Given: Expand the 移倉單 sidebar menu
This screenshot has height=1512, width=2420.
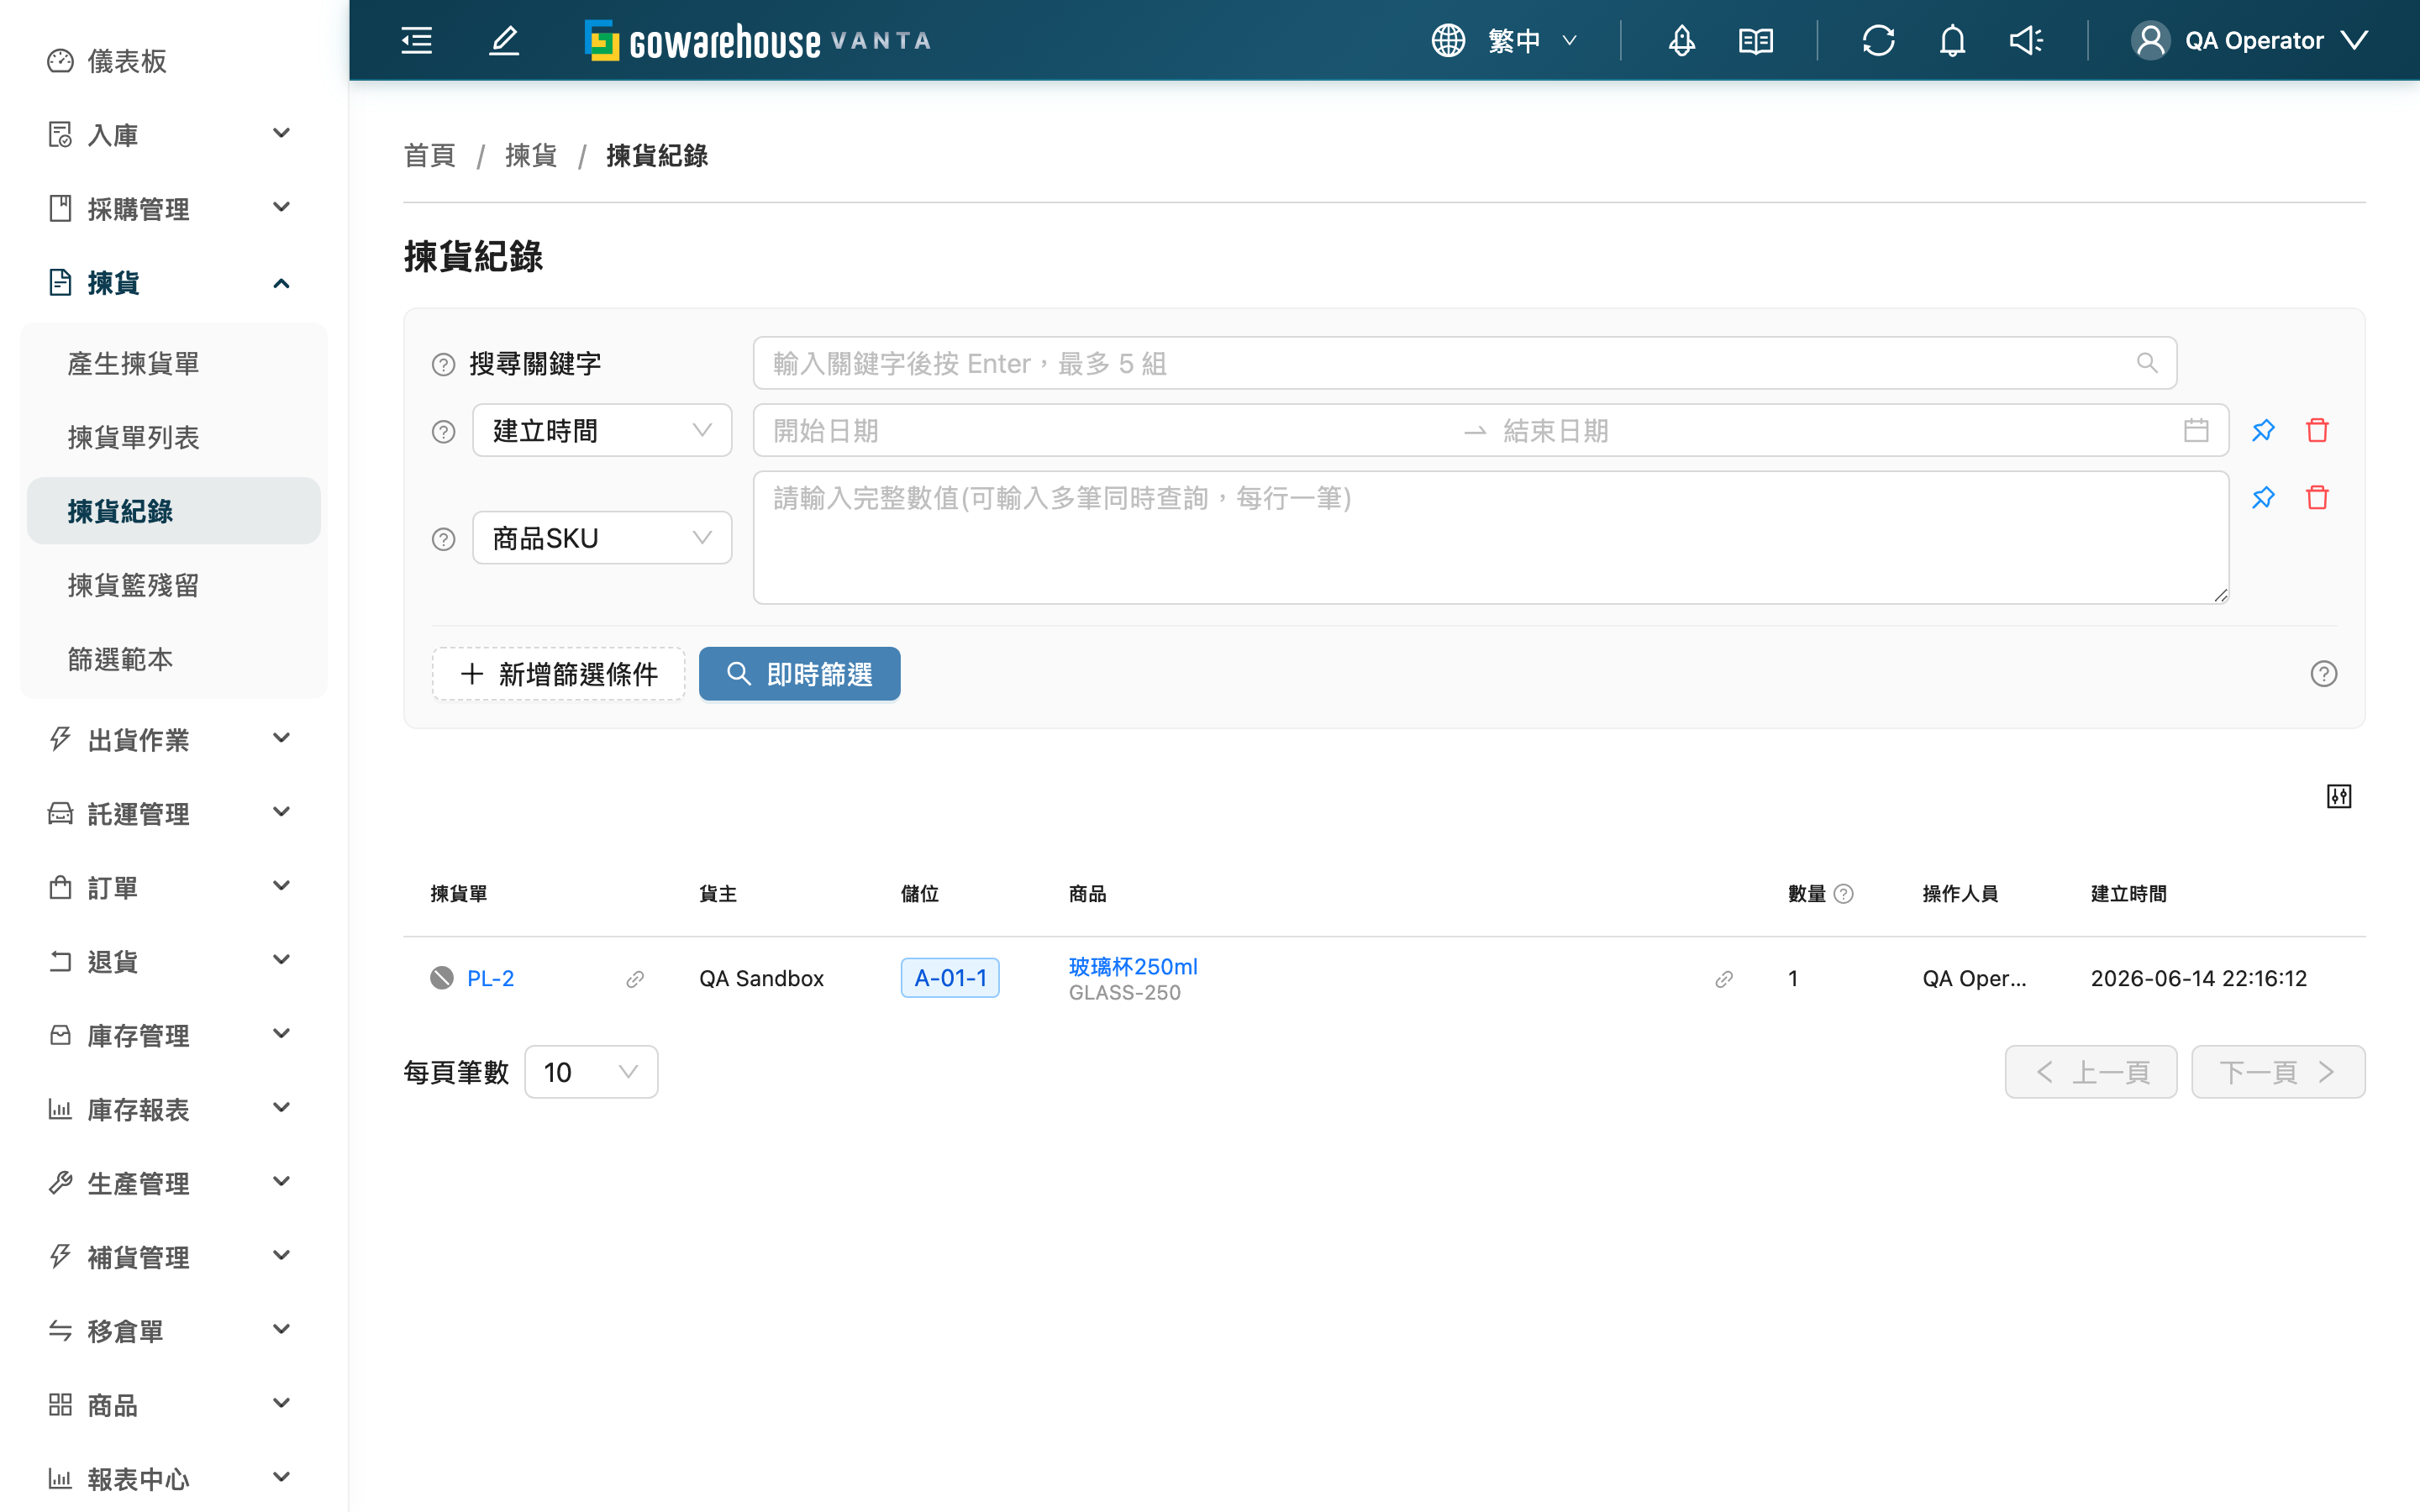Looking at the screenshot, I should (x=174, y=1331).
